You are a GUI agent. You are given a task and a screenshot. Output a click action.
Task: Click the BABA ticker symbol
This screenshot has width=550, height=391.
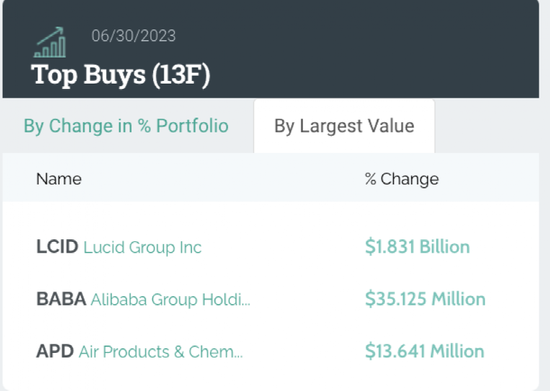[61, 299]
